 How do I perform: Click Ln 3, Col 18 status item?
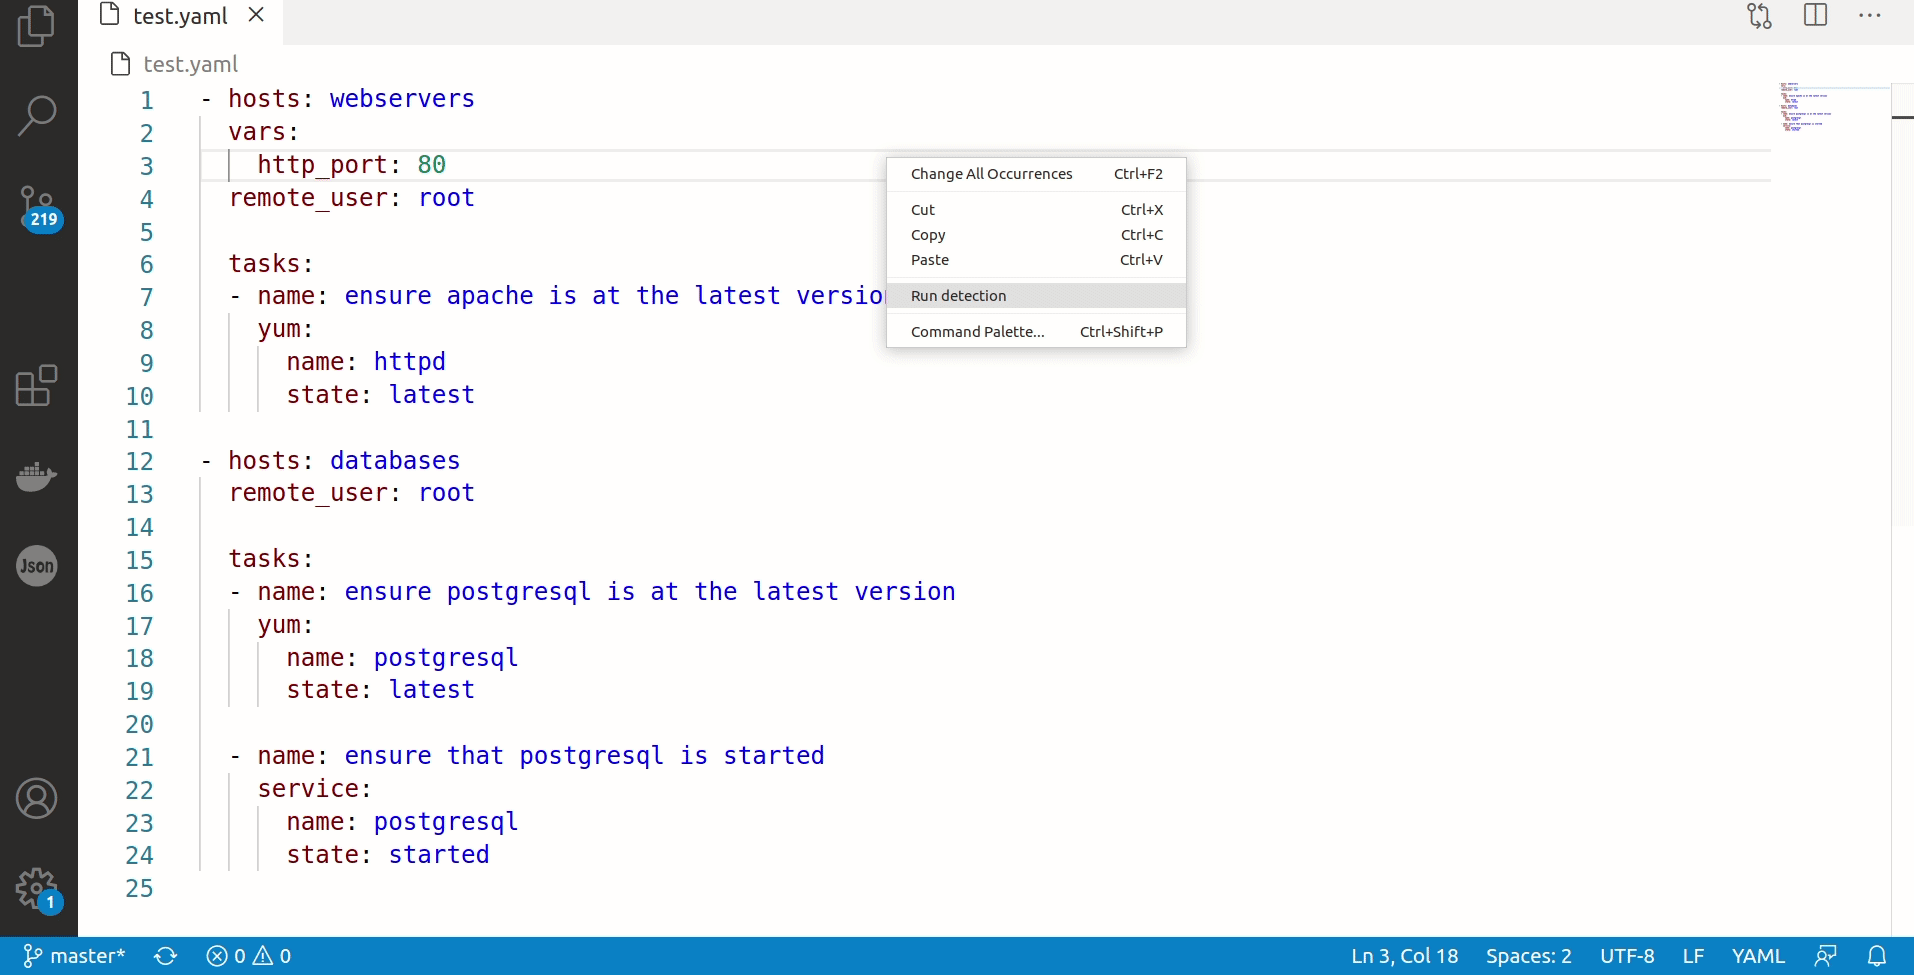coord(1404,956)
